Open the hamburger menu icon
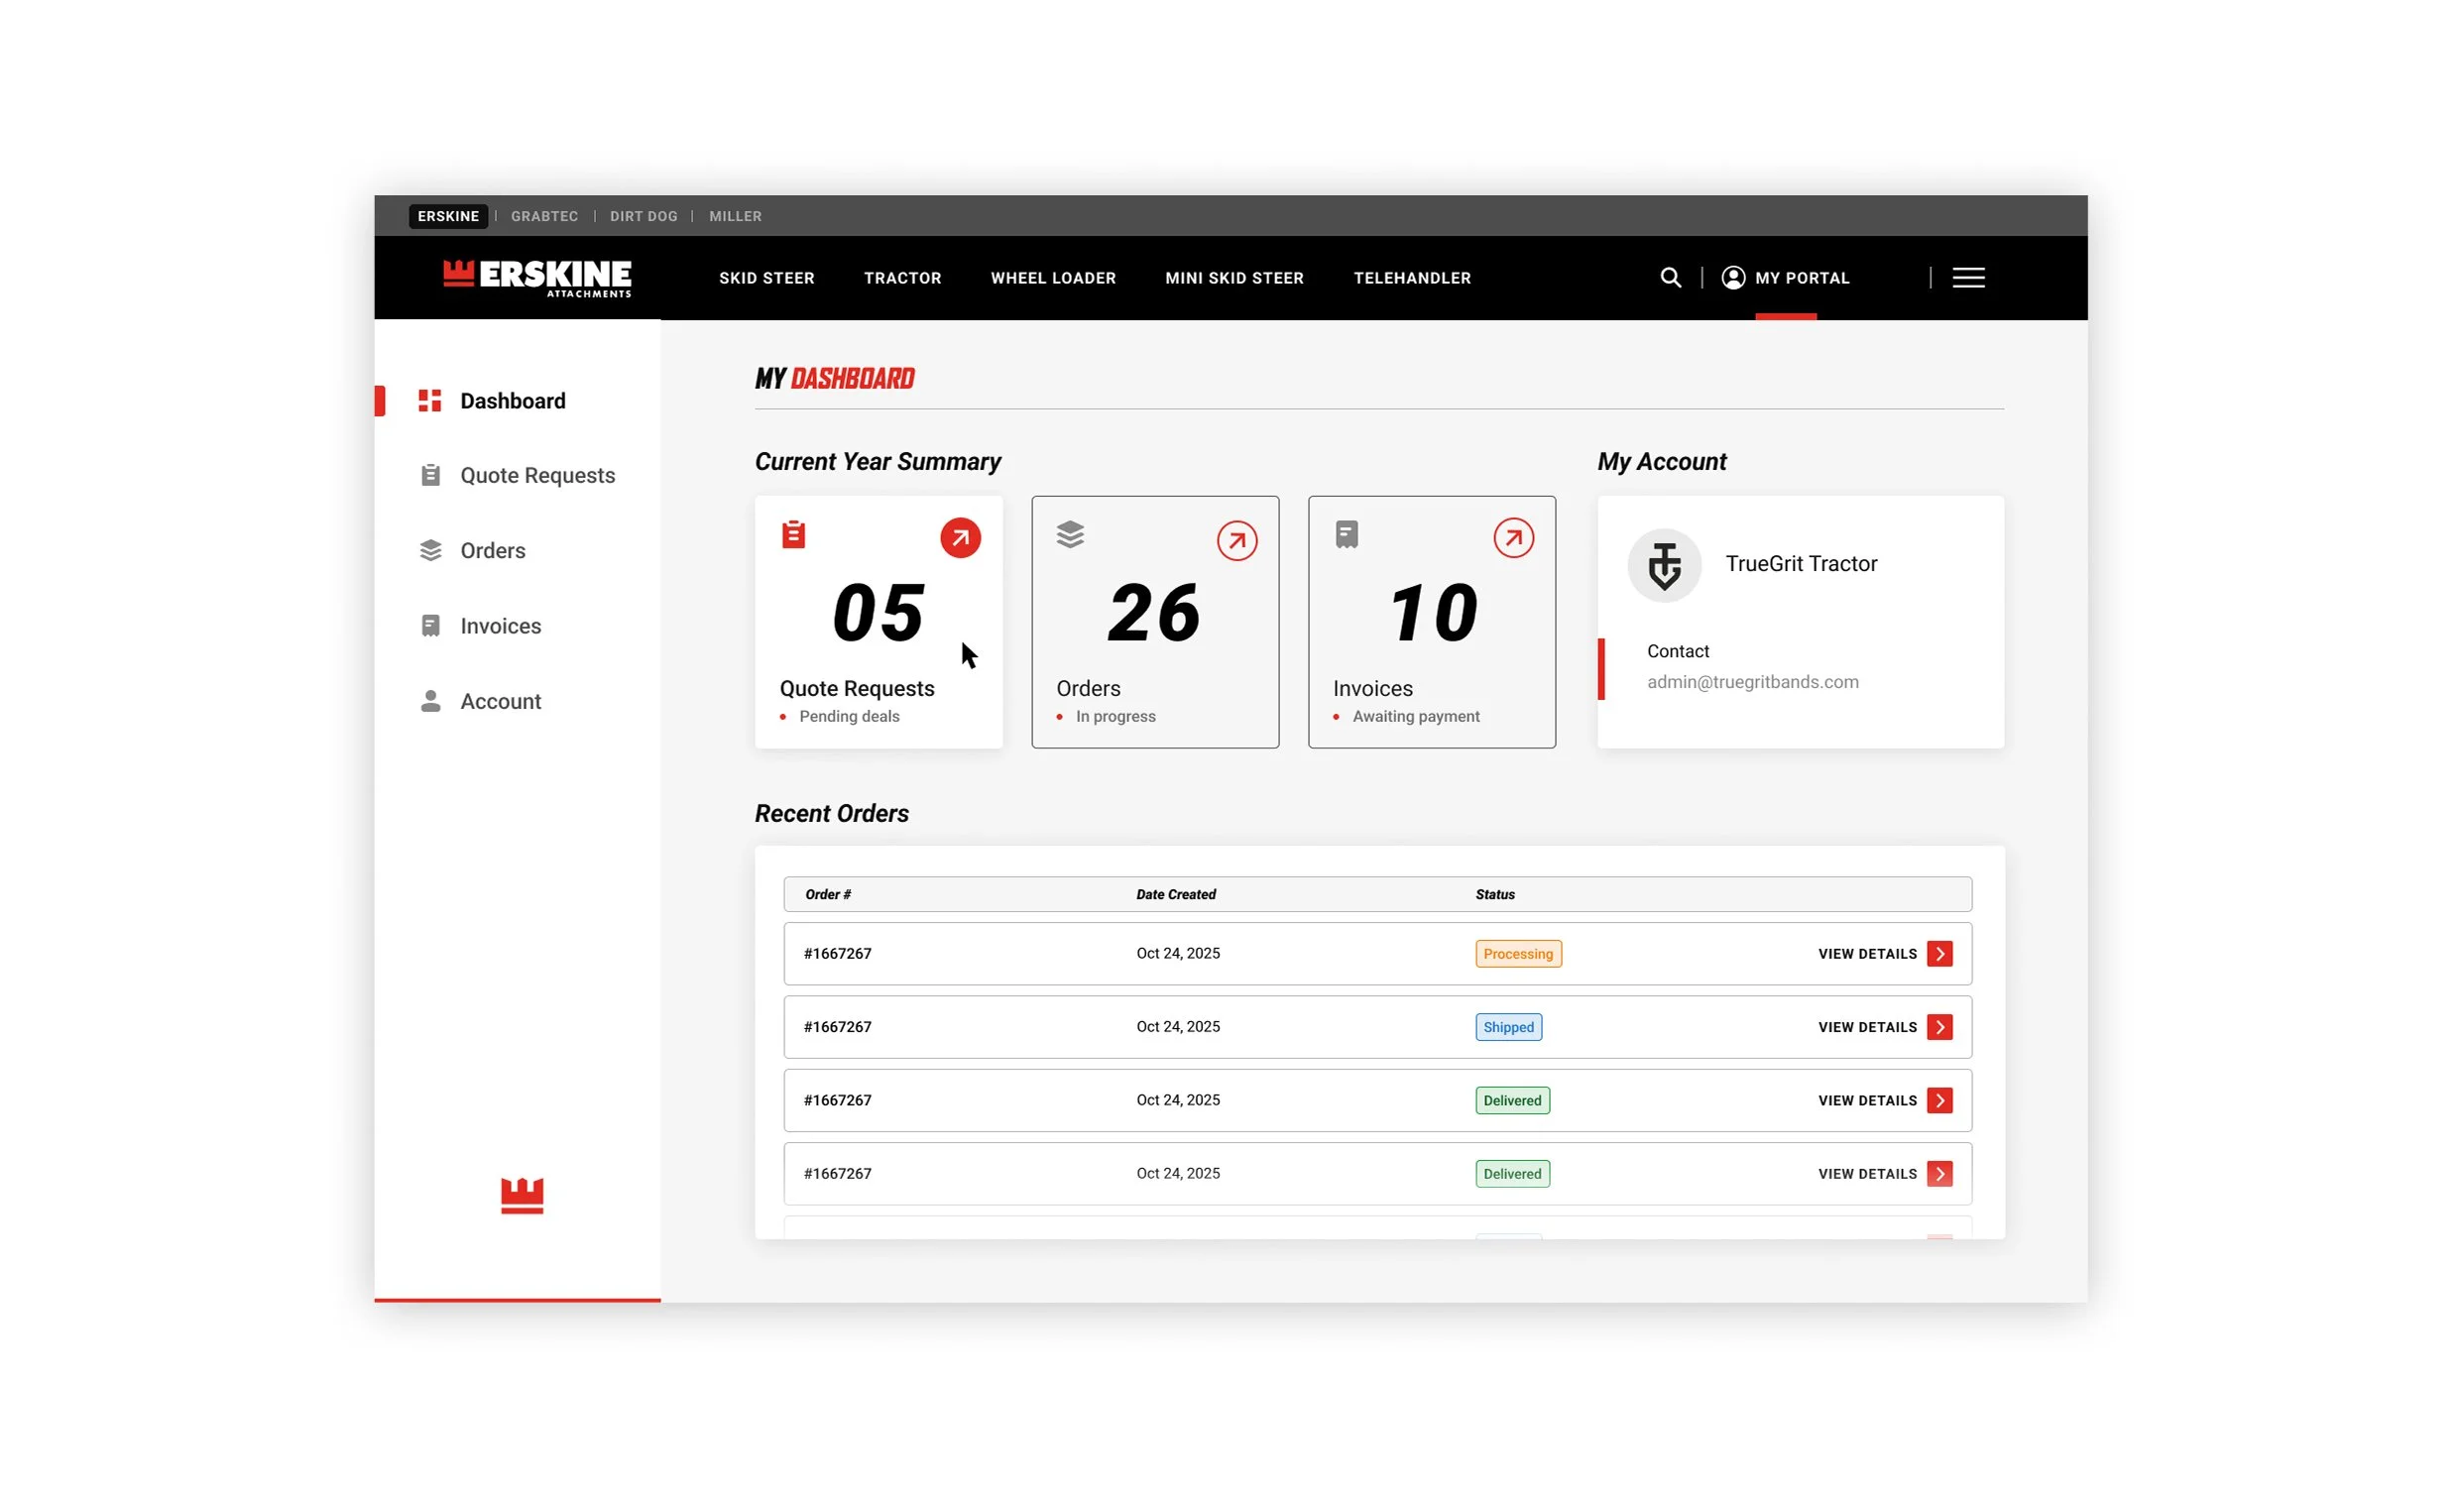Viewport: 2464px width, 1499px height. click(x=1967, y=277)
